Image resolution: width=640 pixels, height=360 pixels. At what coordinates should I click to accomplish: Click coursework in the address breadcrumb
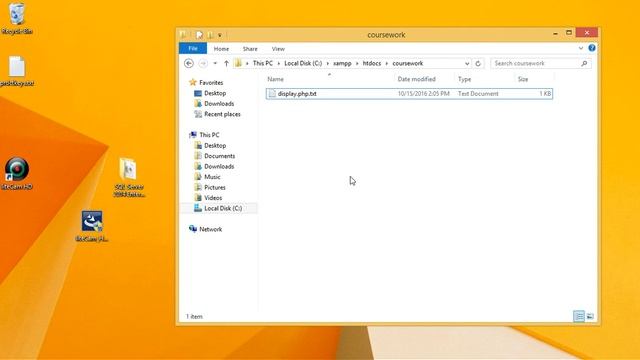(408, 63)
